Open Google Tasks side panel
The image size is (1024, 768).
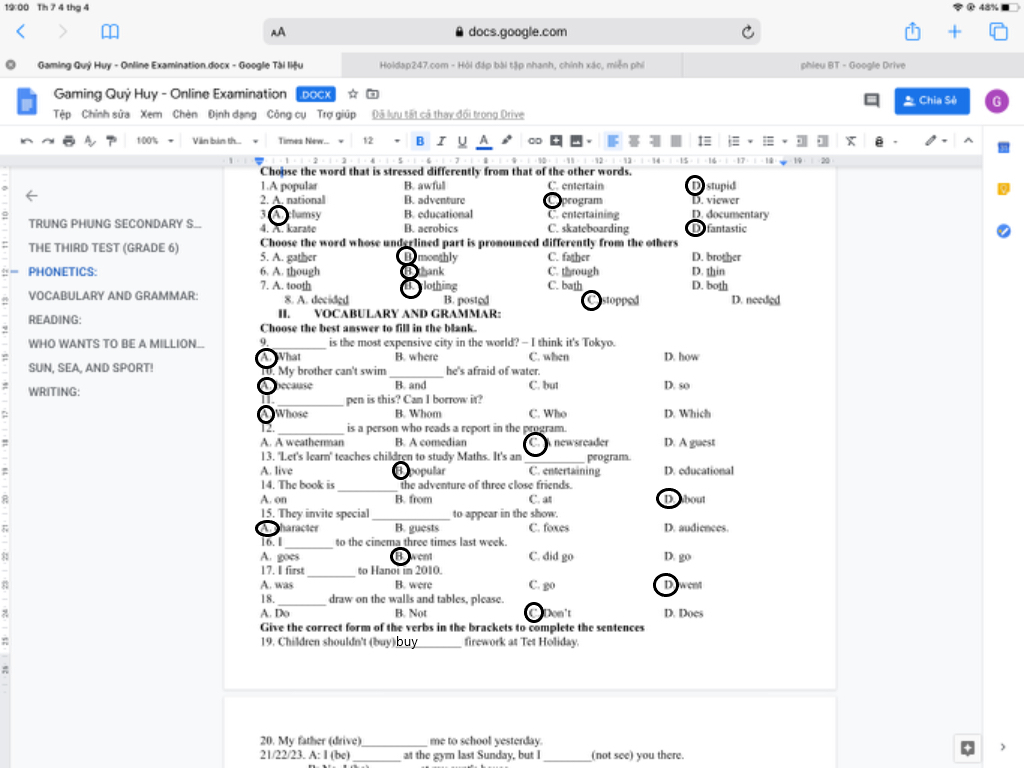pos(1004,231)
